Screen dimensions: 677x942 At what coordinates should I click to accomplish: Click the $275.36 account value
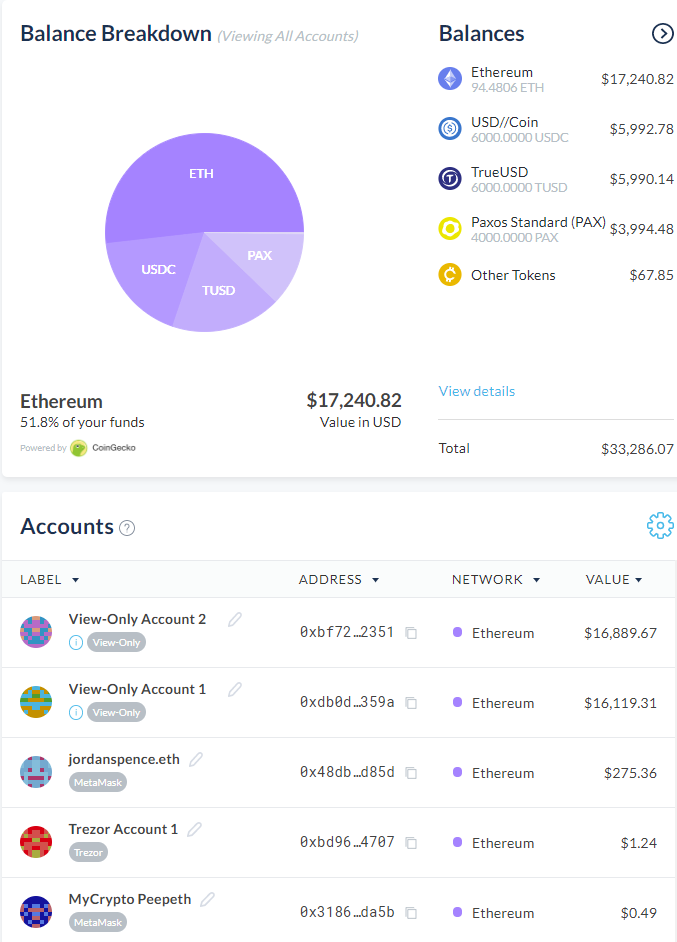click(x=630, y=773)
